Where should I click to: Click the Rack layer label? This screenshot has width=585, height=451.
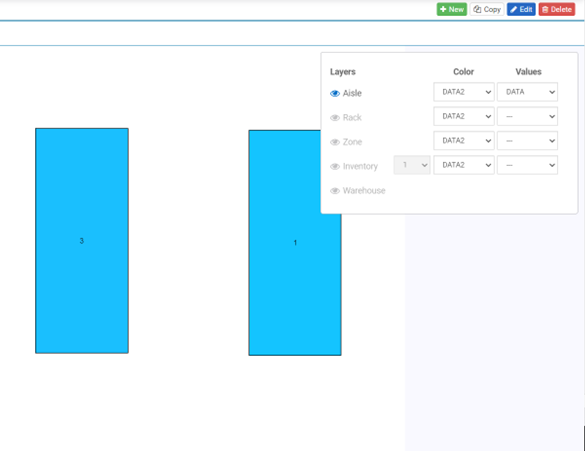point(352,118)
